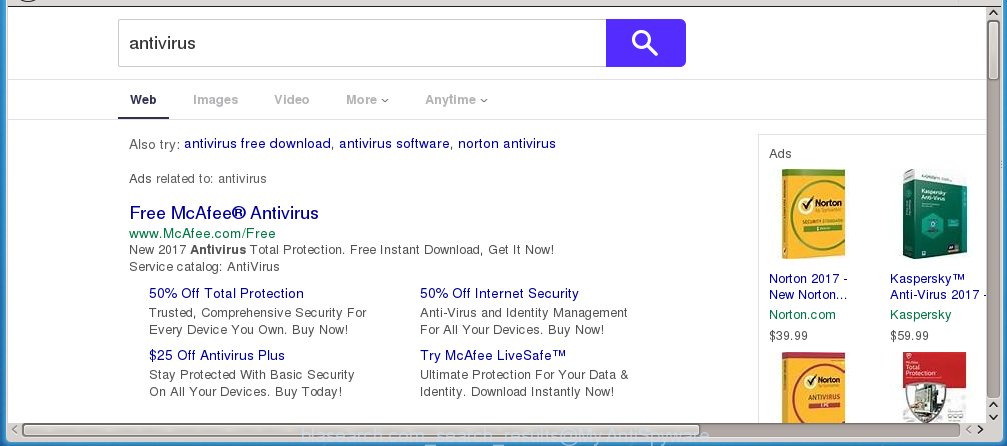This screenshot has width=1007, height=446.
Task: Open the antivirus software suggestion link
Action: (394, 143)
